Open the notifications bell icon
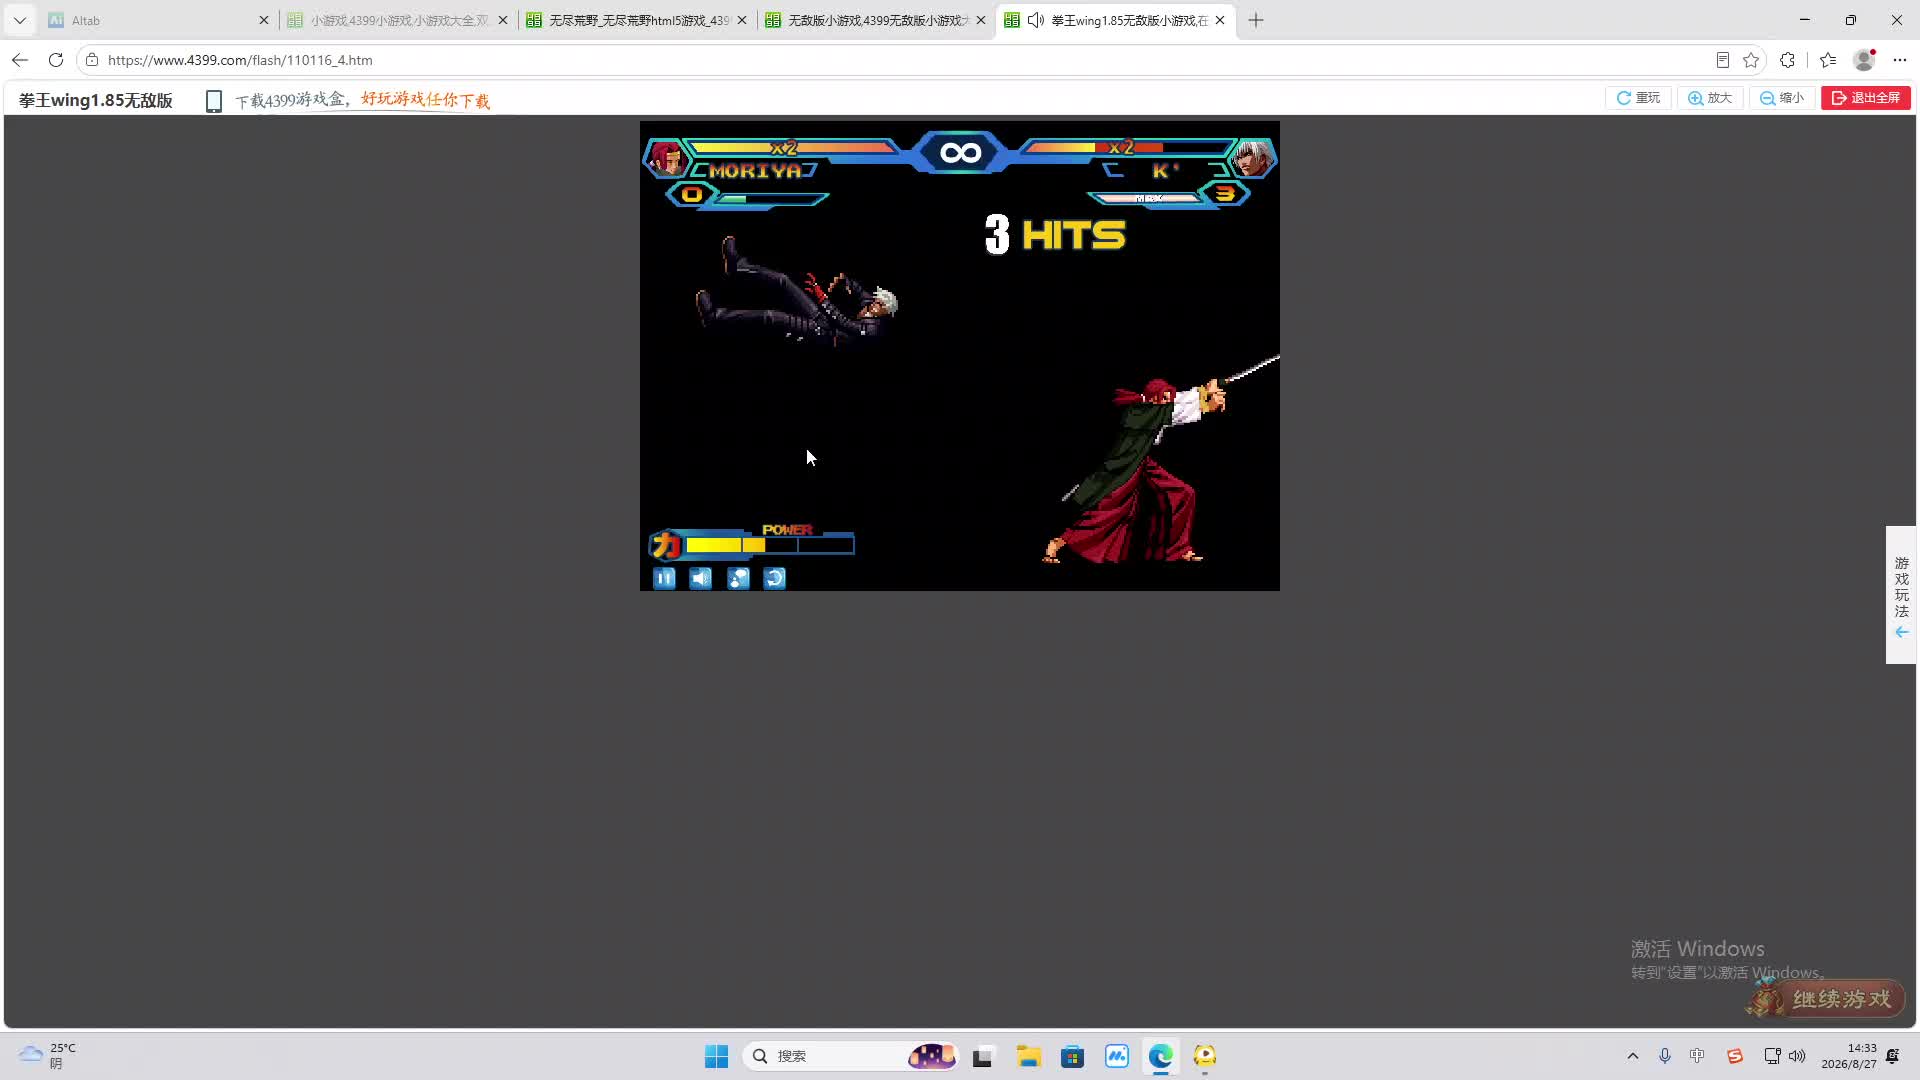Image resolution: width=1920 pixels, height=1080 pixels. pyautogui.click(x=1893, y=1056)
